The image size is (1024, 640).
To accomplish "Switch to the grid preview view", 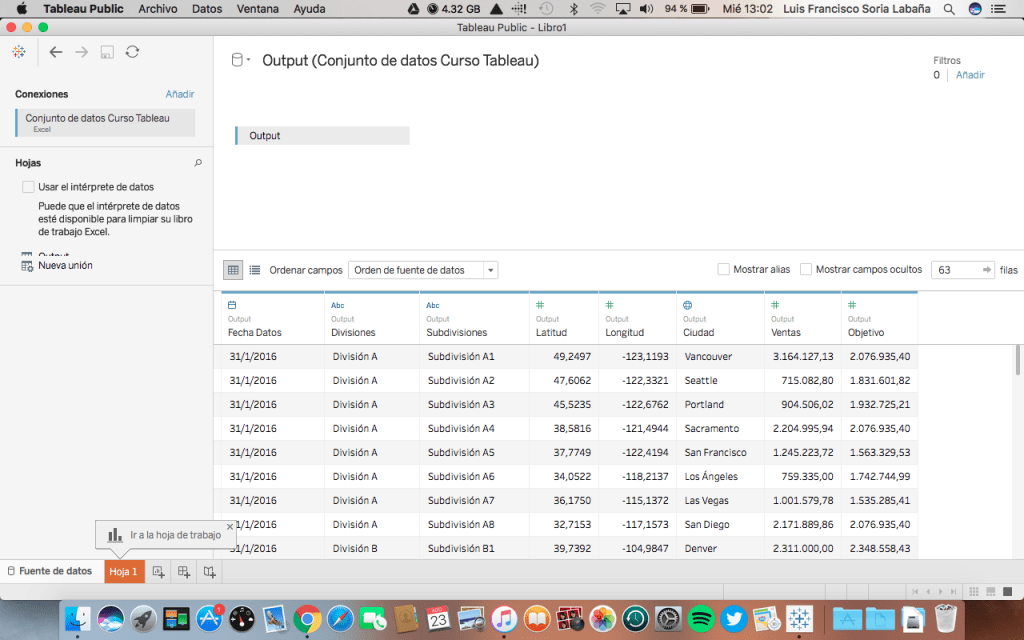I will tap(233, 270).
